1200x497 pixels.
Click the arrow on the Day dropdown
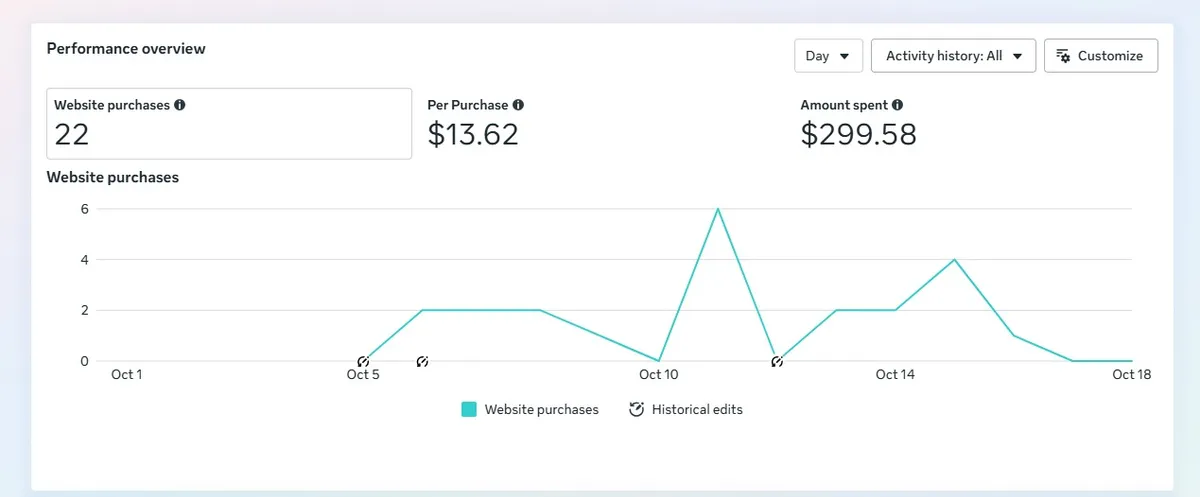click(x=845, y=57)
